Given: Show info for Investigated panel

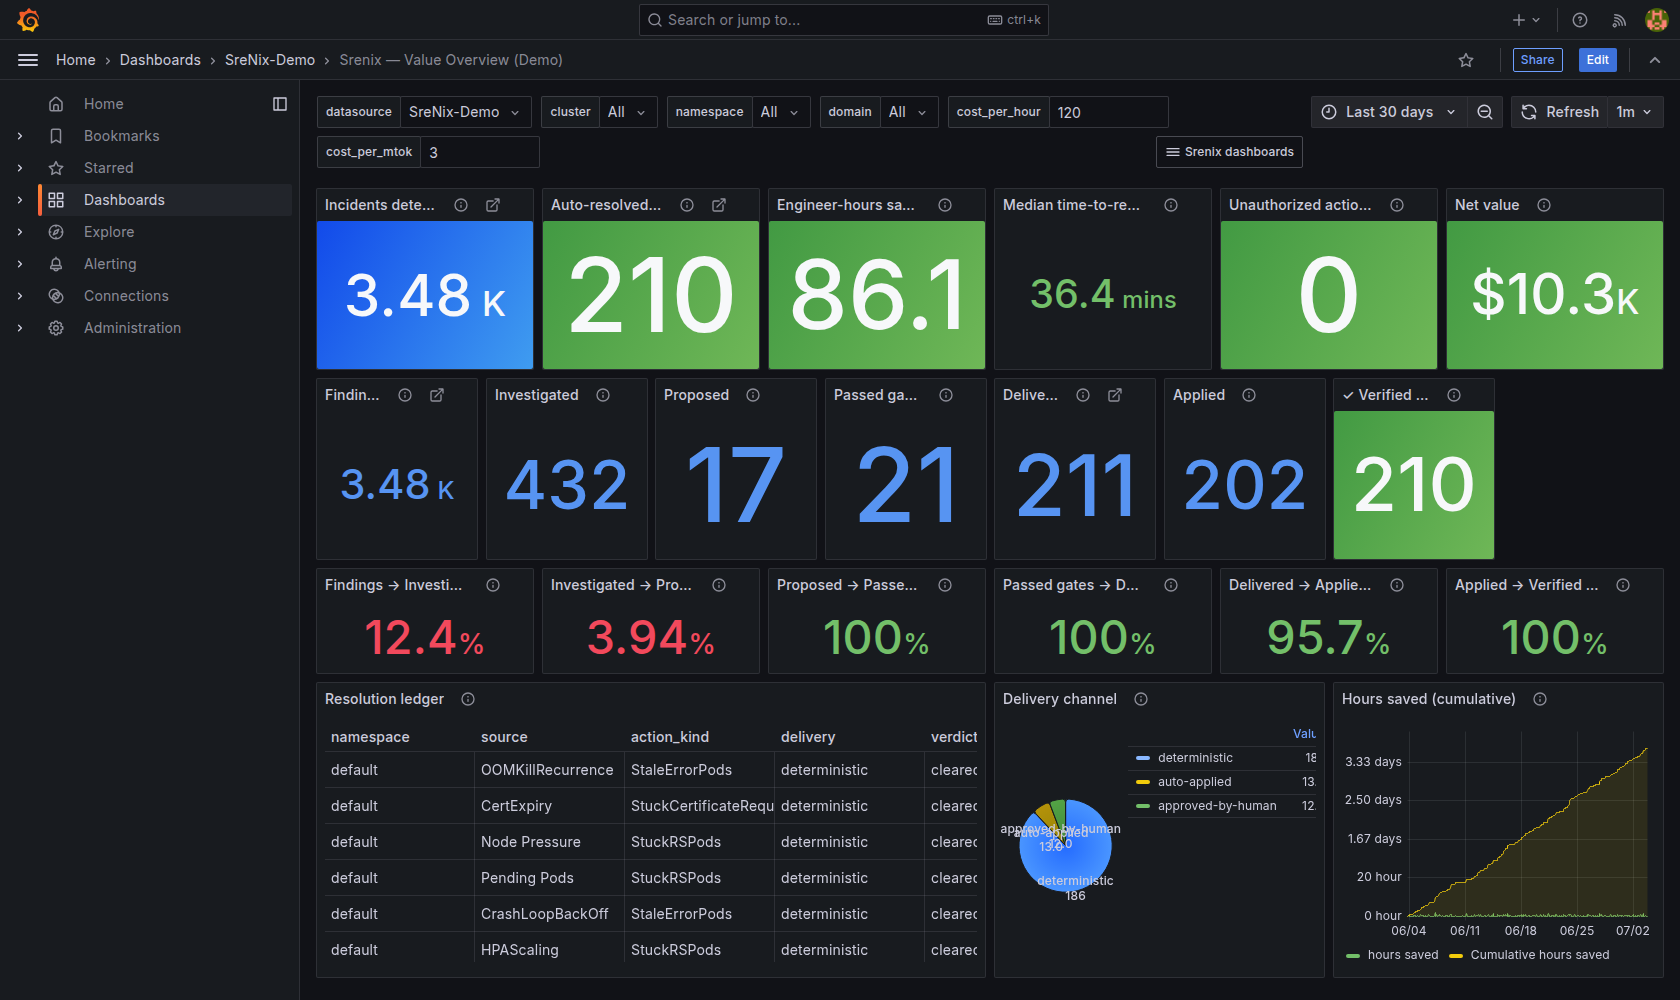Looking at the screenshot, I should pos(603,395).
